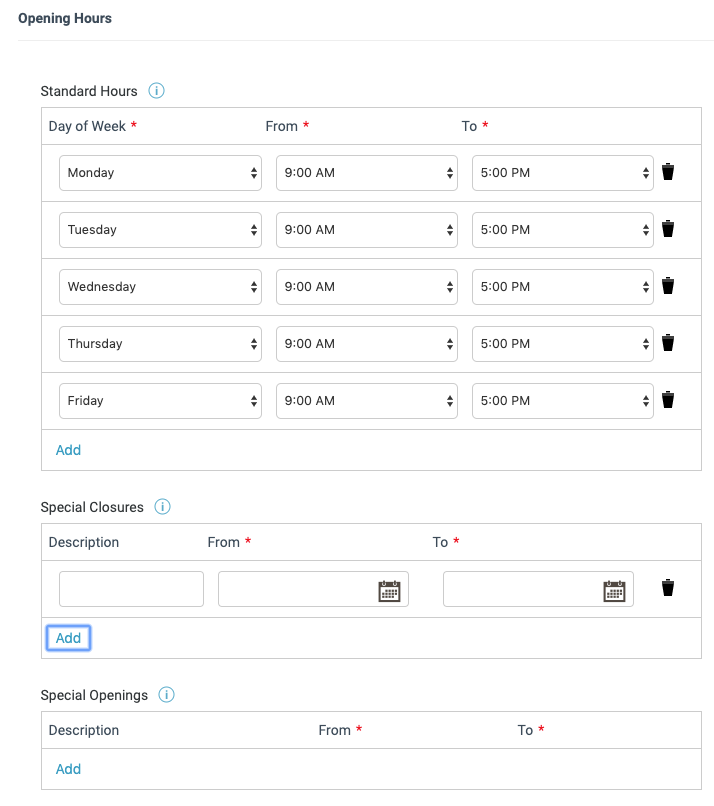Add a Special Openings entry
714x806 pixels.
(x=68, y=770)
